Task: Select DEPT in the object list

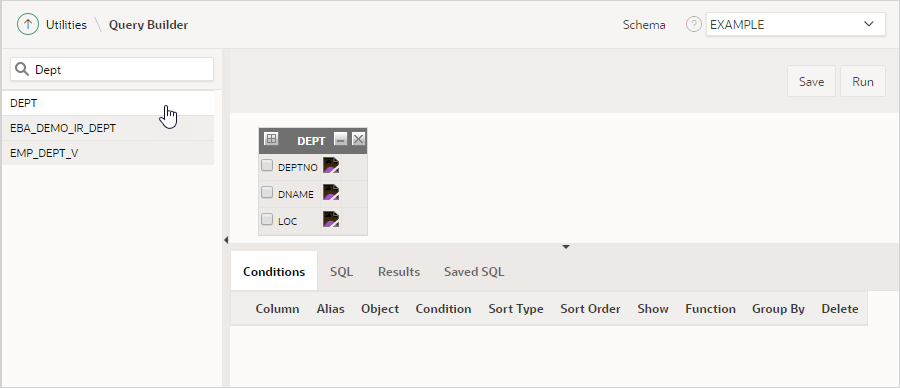Action: pyautogui.click(x=108, y=103)
